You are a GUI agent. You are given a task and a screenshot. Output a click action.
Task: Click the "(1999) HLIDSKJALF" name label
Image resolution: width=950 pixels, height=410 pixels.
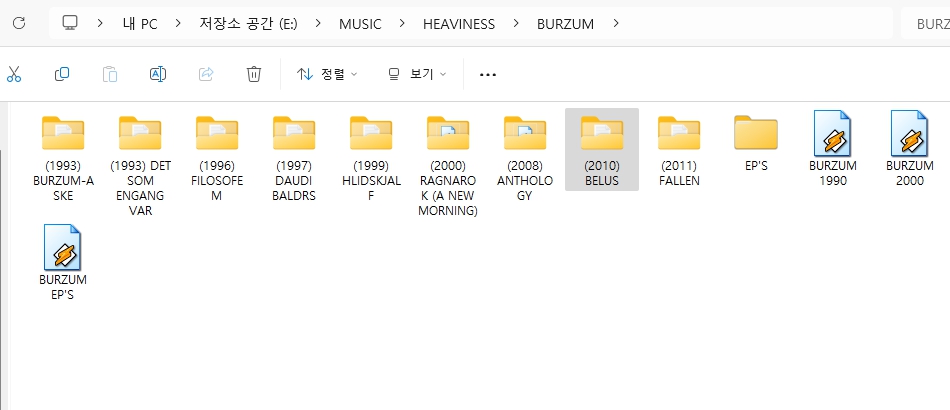371,180
